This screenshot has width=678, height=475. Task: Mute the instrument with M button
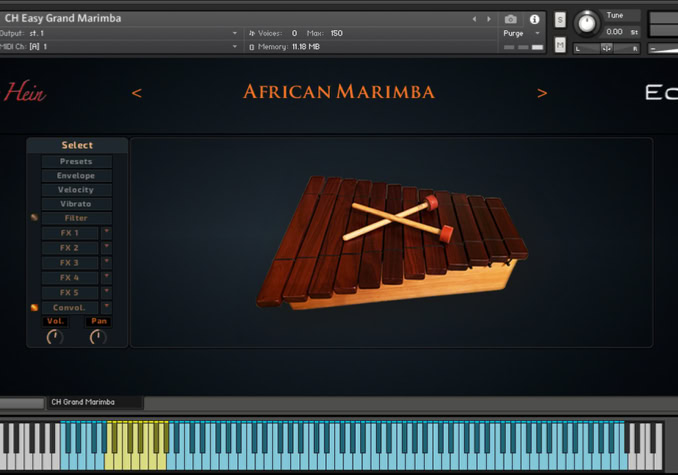[560, 45]
